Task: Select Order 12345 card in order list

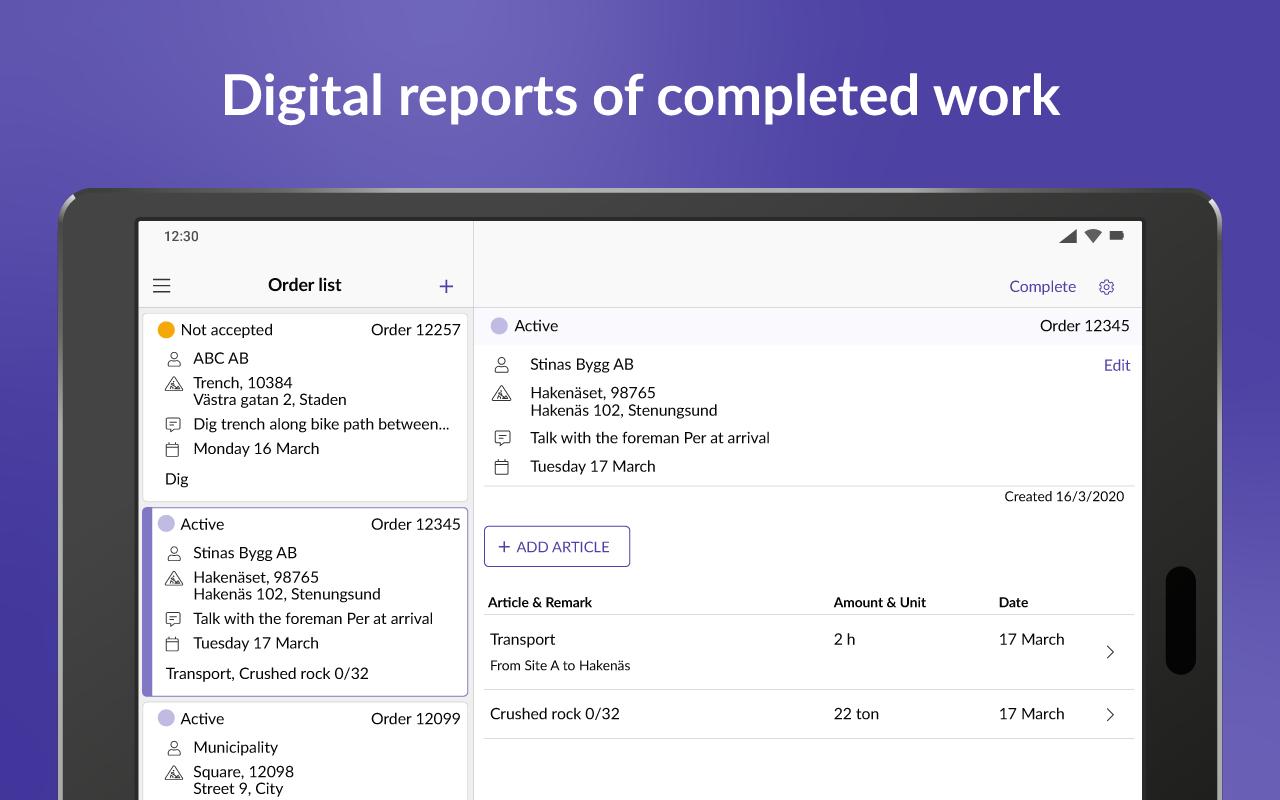Action: (x=305, y=602)
